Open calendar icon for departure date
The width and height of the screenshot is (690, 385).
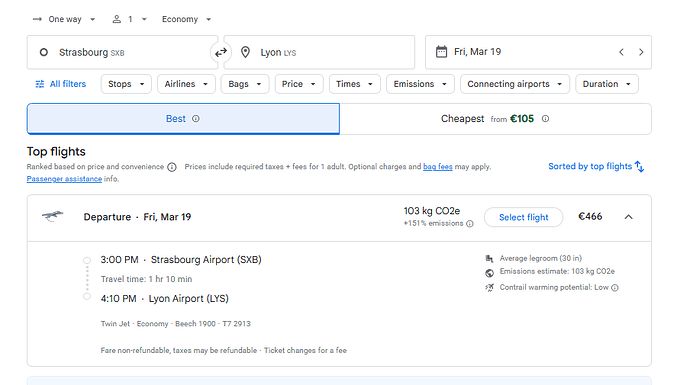pyautogui.click(x=441, y=52)
